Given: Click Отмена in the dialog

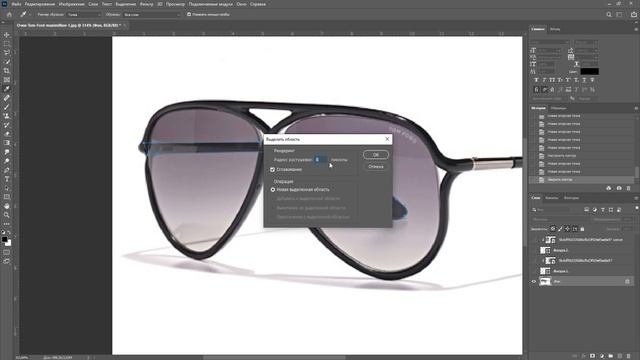Looking at the screenshot, I should tap(376, 167).
